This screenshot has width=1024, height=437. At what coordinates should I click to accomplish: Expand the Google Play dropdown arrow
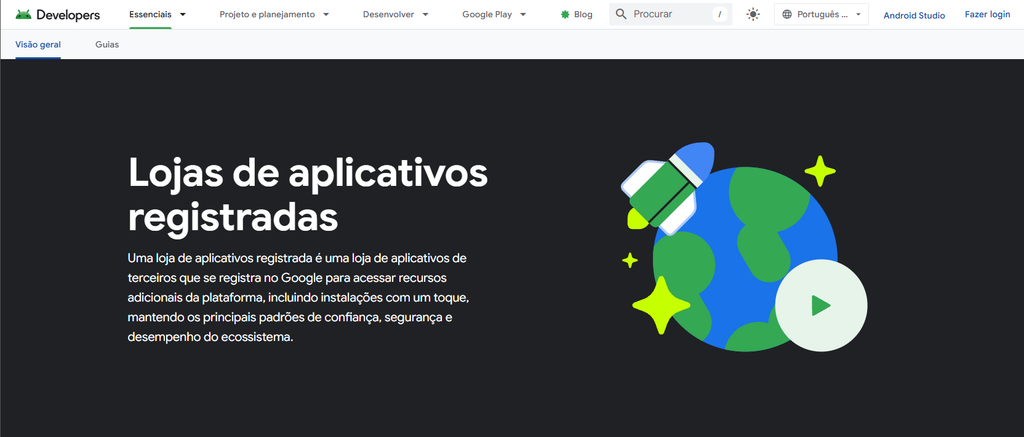point(523,14)
